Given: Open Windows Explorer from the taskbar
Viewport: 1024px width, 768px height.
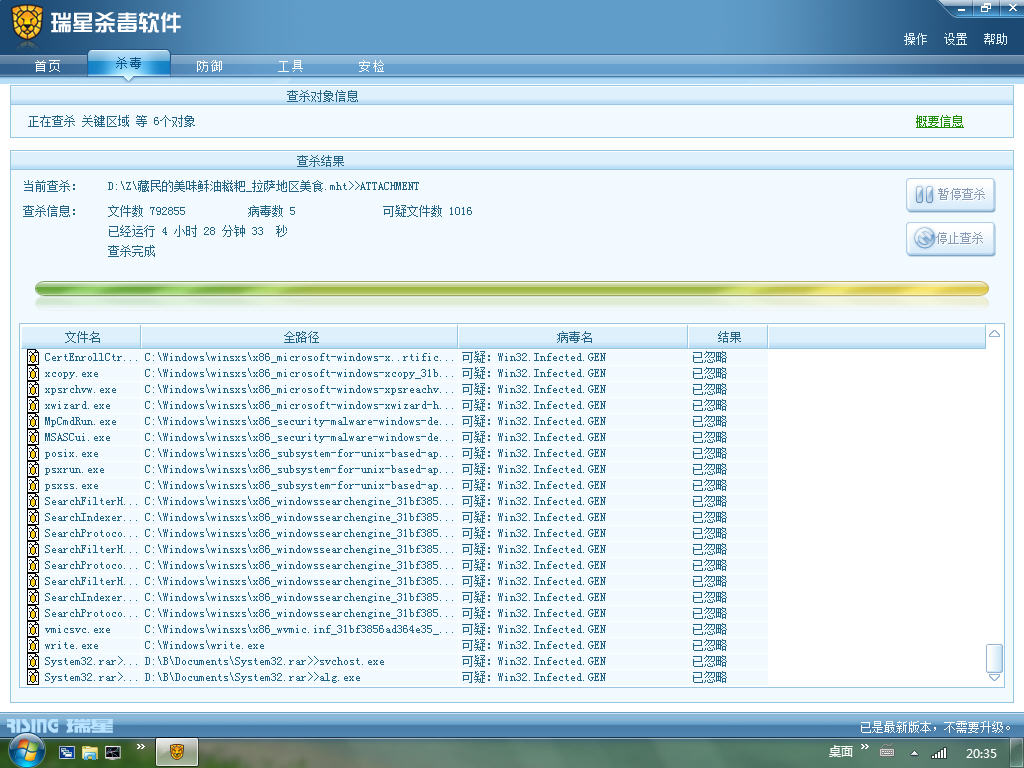Looking at the screenshot, I should (x=89, y=752).
